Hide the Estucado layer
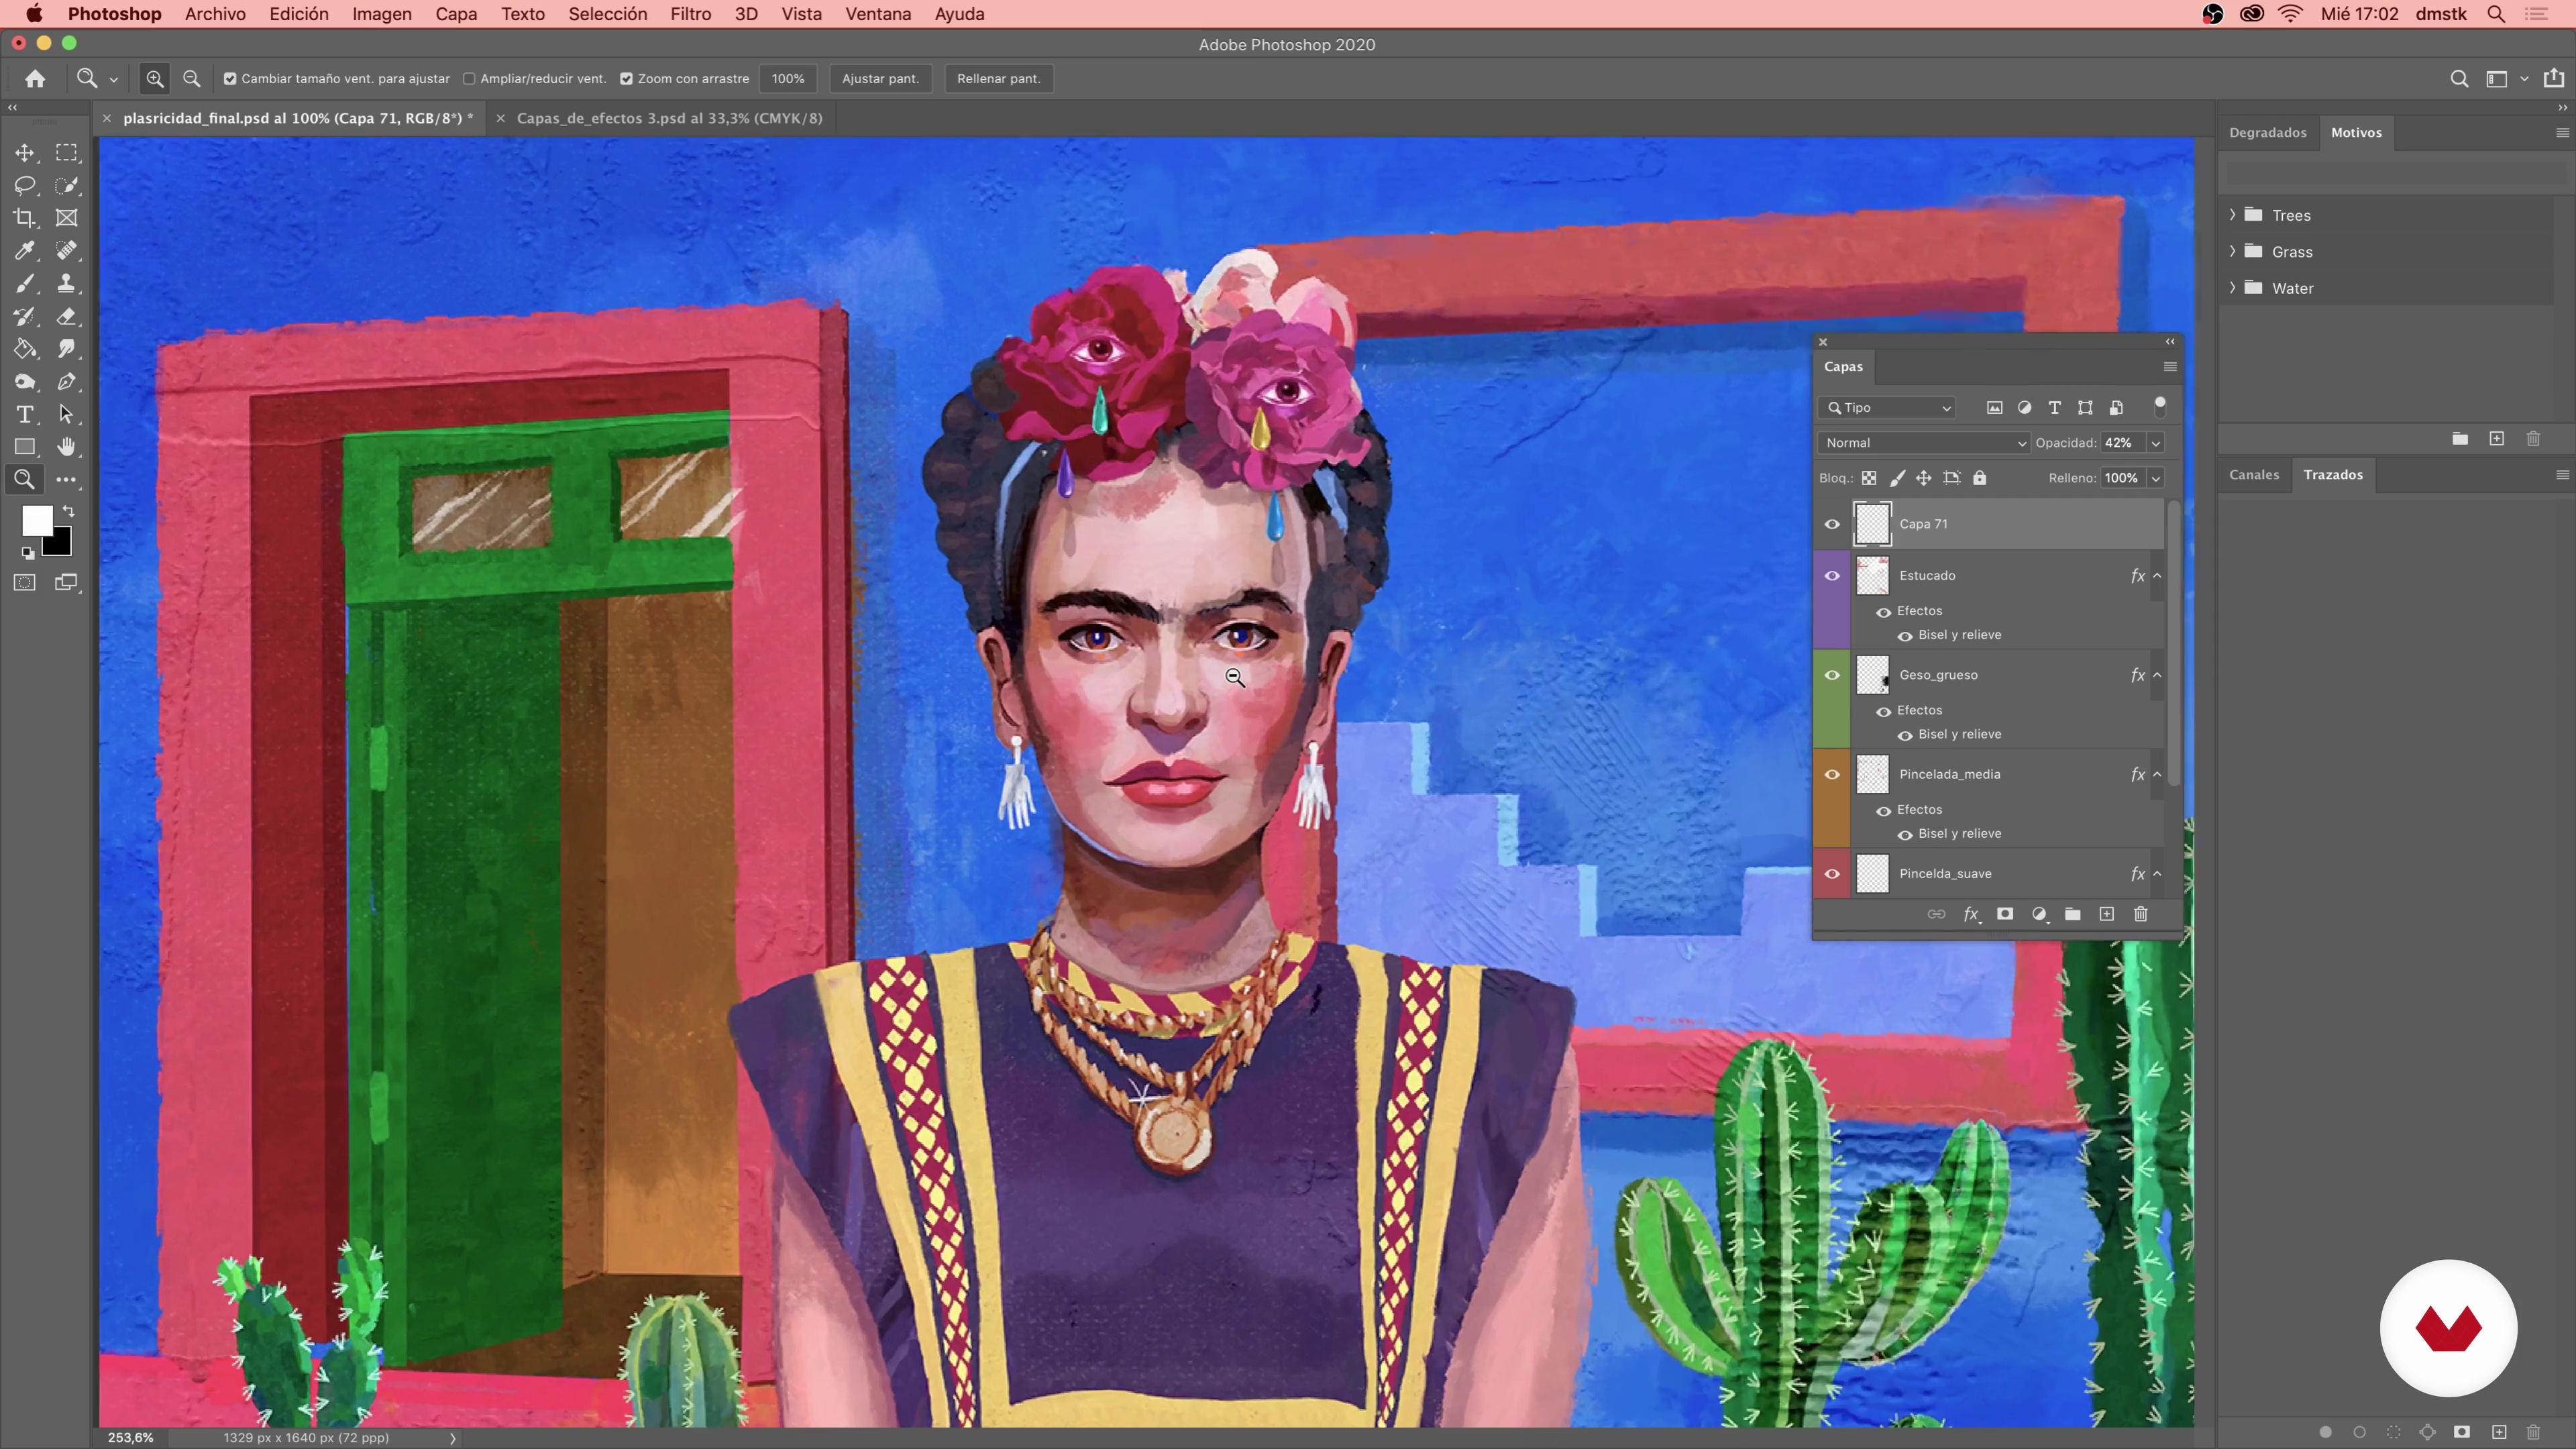 [1832, 576]
